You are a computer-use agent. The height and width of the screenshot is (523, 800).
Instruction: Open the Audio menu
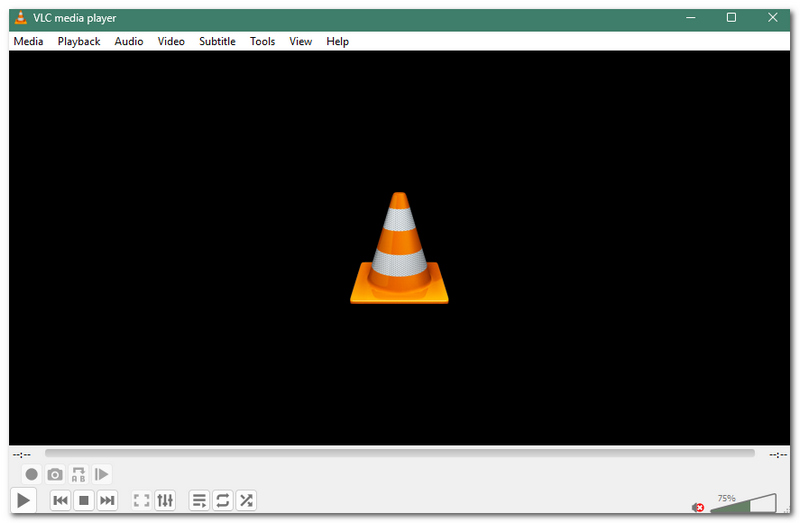point(129,41)
